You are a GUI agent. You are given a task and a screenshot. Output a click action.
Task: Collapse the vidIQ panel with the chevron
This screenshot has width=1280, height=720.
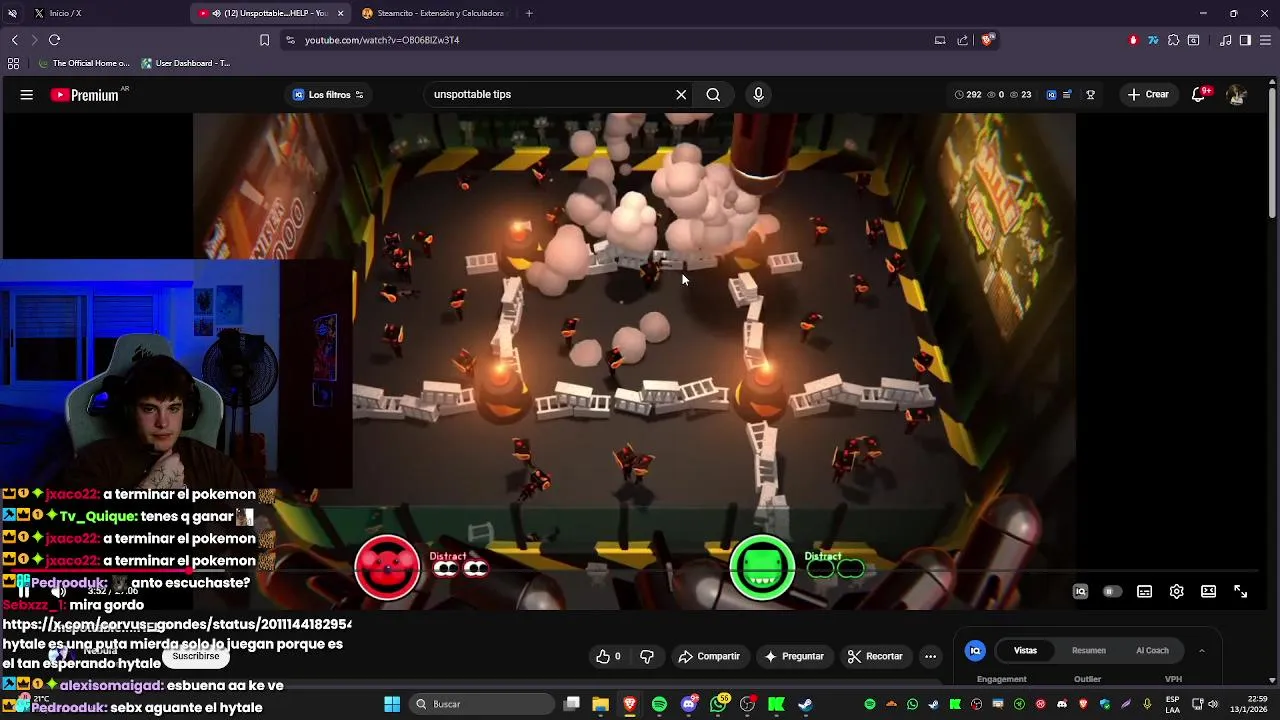click(x=1202, y=651)
